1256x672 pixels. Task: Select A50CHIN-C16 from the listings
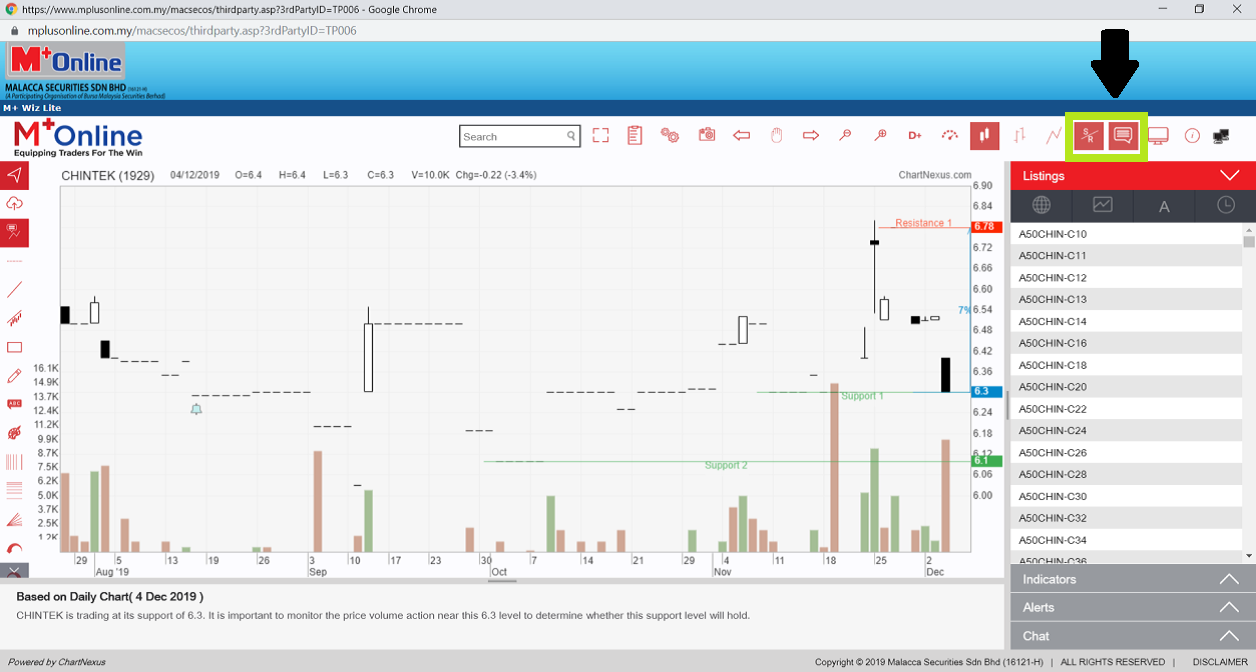tap(1052, 343)
